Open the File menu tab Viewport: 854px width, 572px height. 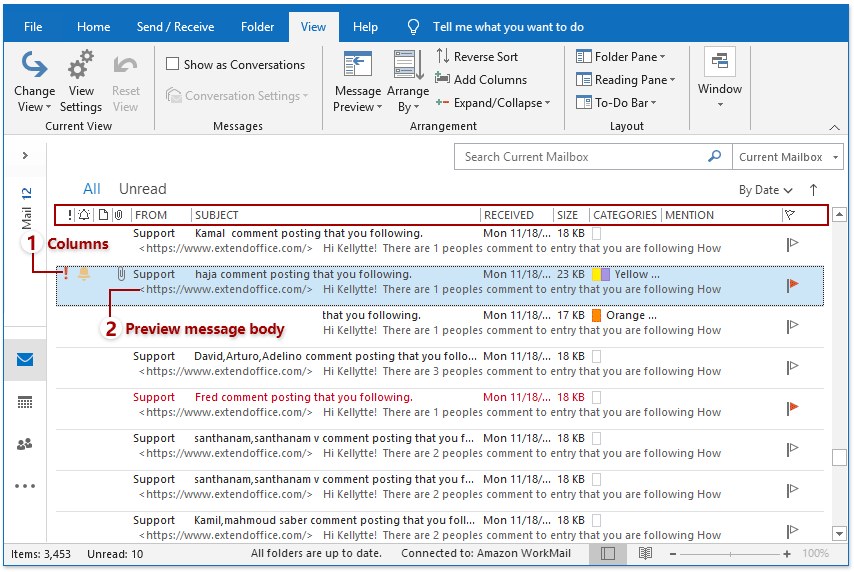[x=33, y=27]
